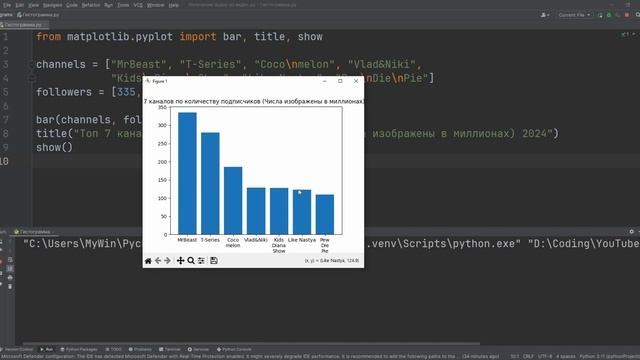Open the Current File run configuration dropdown
Viewport: 640px width, 360px height.
[574, 15]
